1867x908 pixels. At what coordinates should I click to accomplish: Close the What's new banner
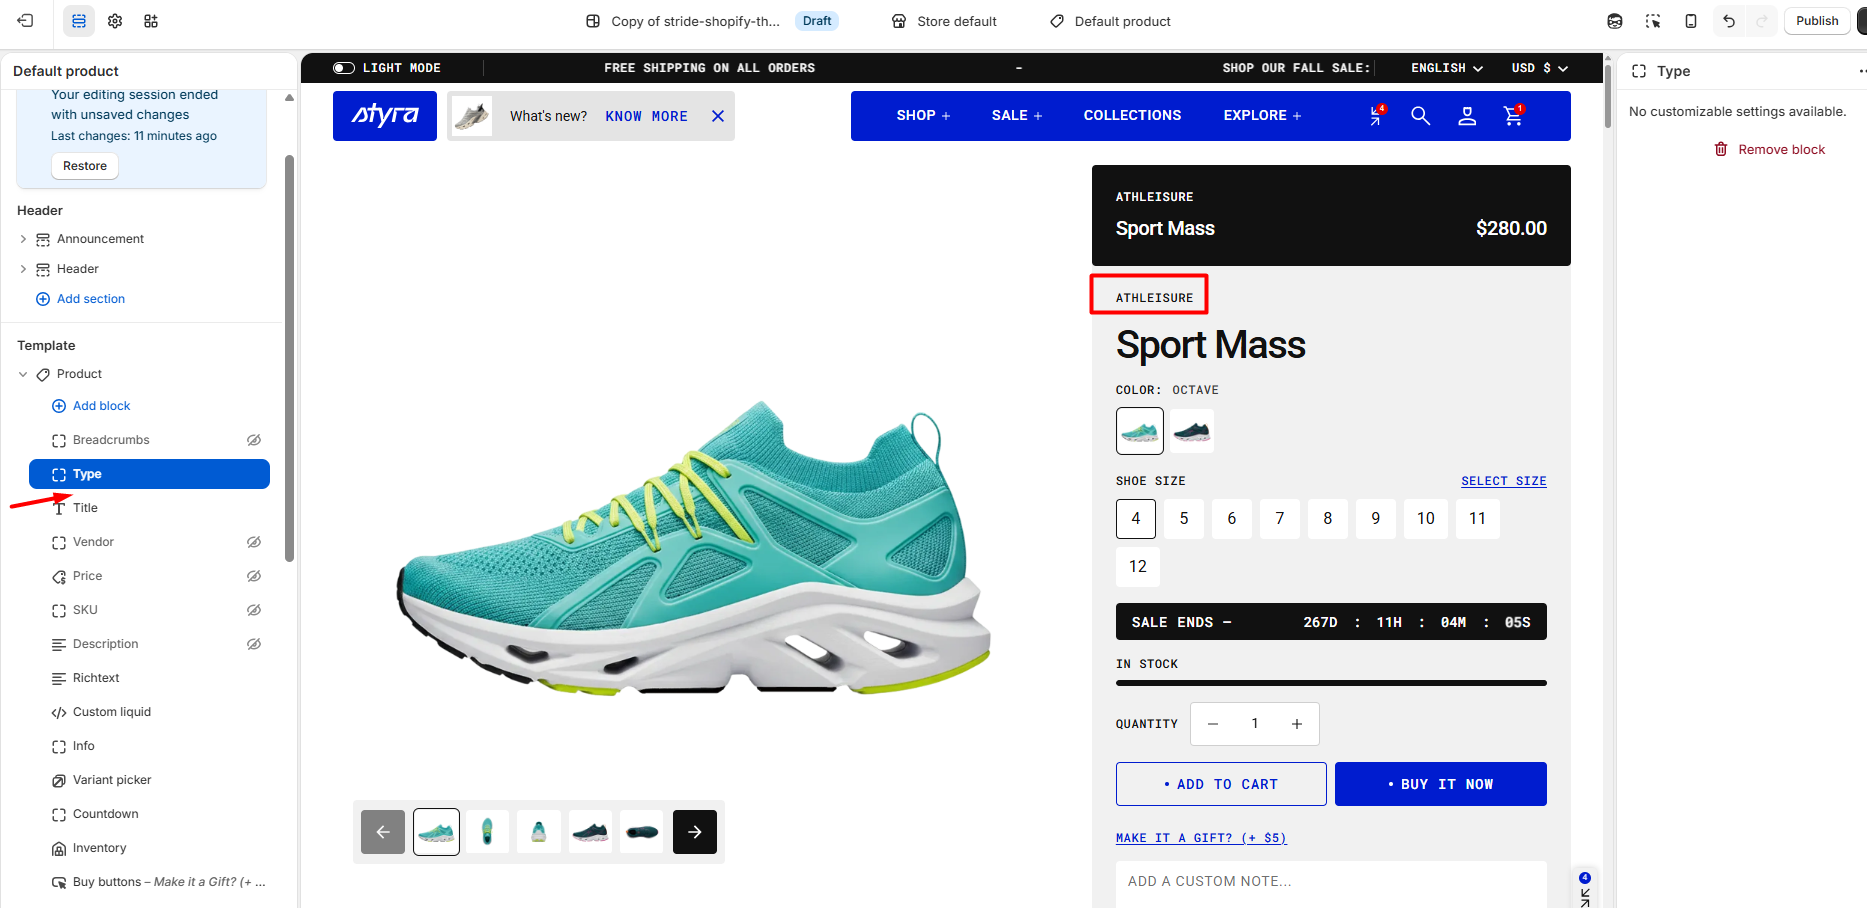click(x=718, y=116)
